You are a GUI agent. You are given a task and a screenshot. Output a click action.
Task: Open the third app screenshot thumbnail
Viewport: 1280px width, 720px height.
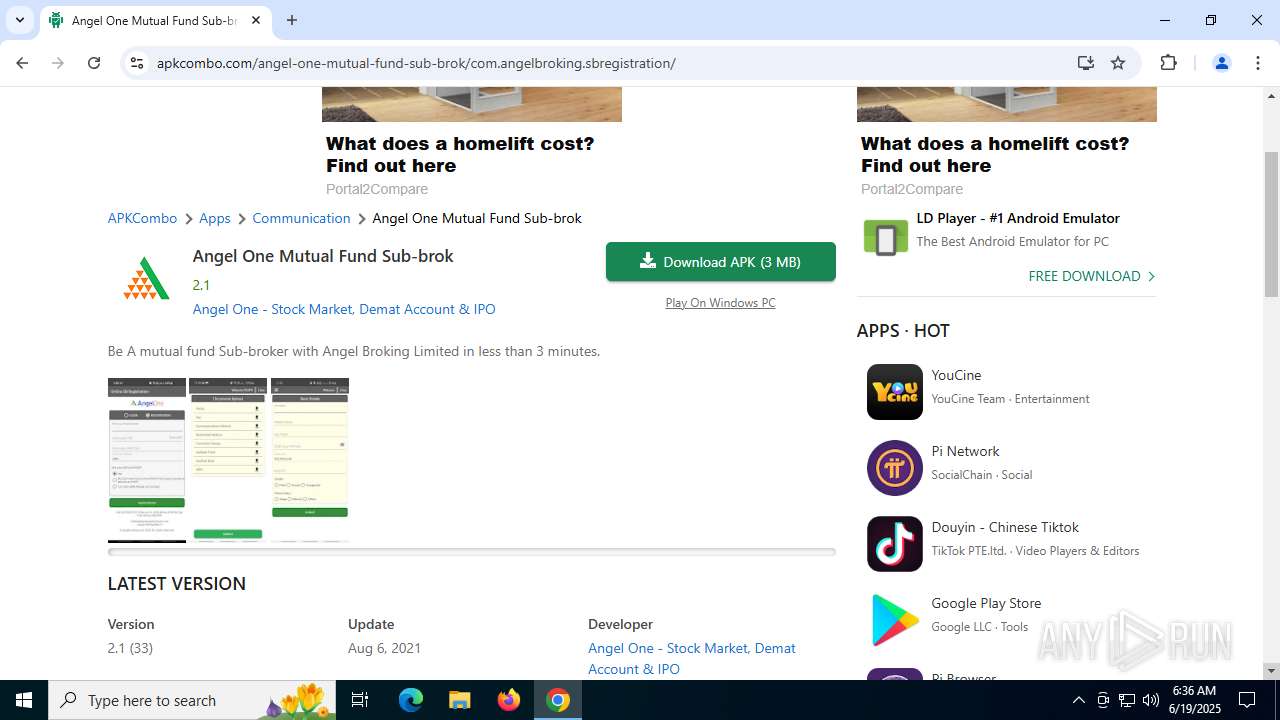pos(310,460)
